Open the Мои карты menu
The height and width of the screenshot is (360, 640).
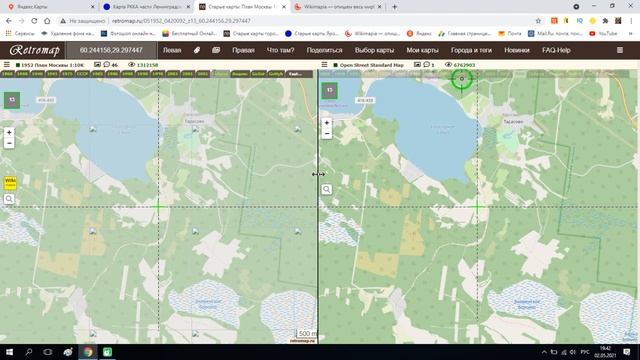[x=422, y=50]
